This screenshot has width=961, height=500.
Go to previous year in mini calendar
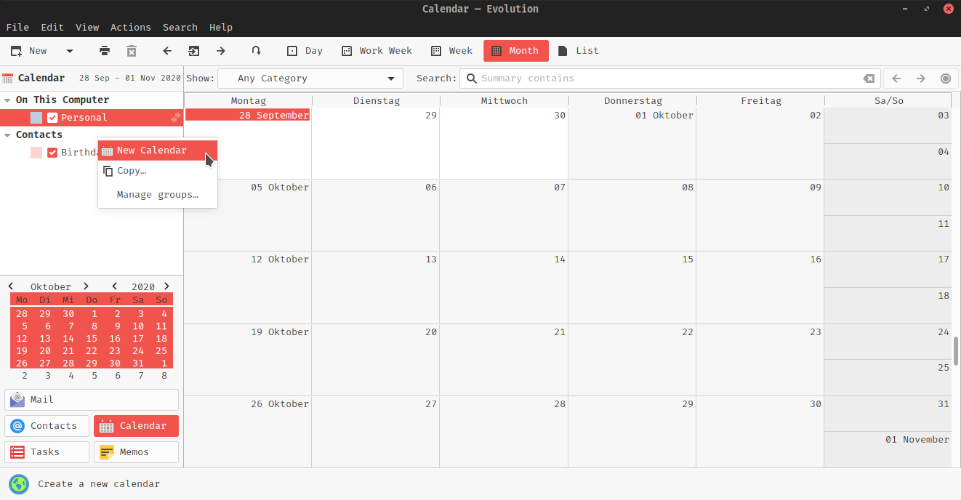coord(114,286)
